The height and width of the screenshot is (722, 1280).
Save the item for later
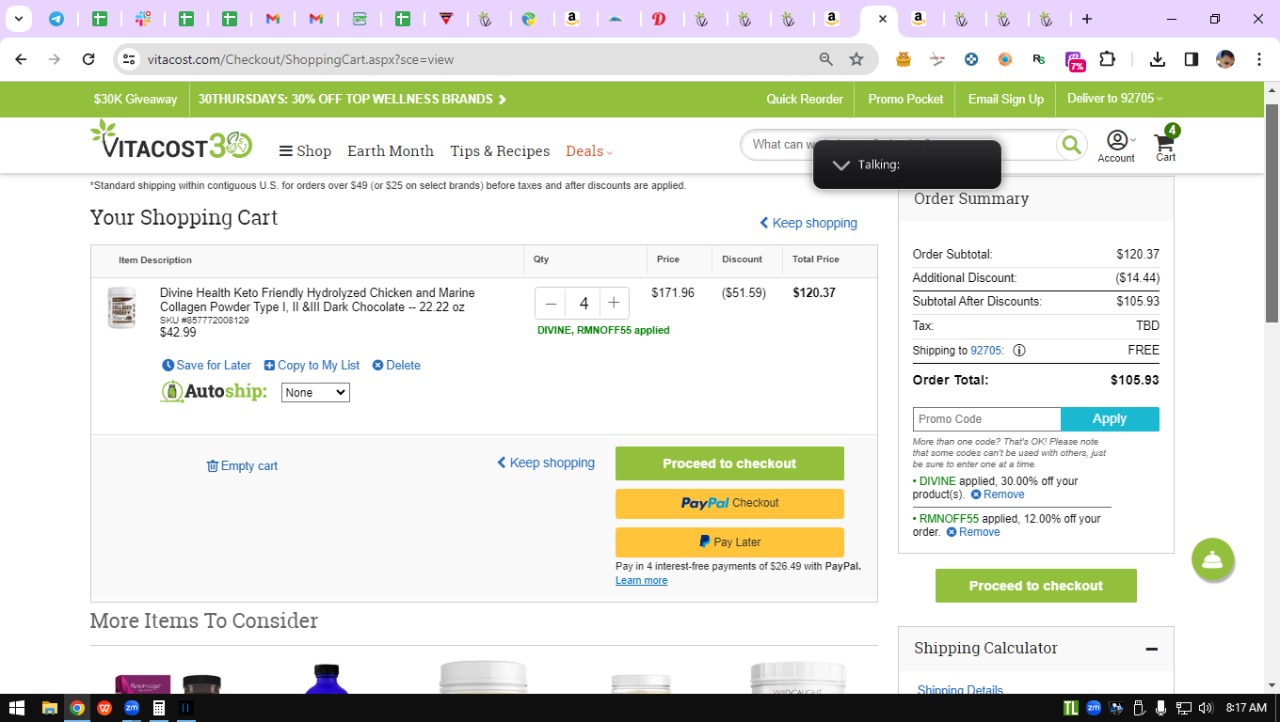[x=207, y=365]
